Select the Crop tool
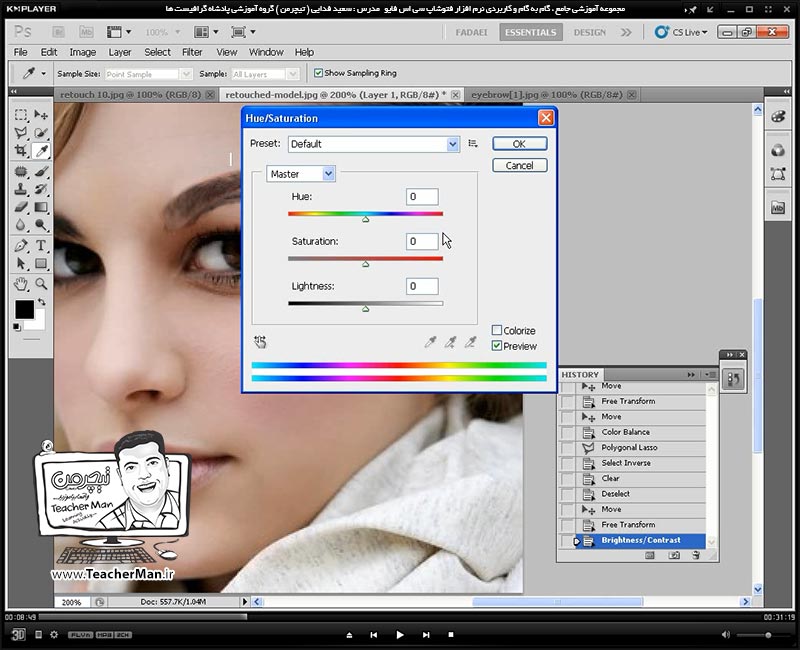The width and height of the screenshot is (800, 650). [x=21, y=151]
